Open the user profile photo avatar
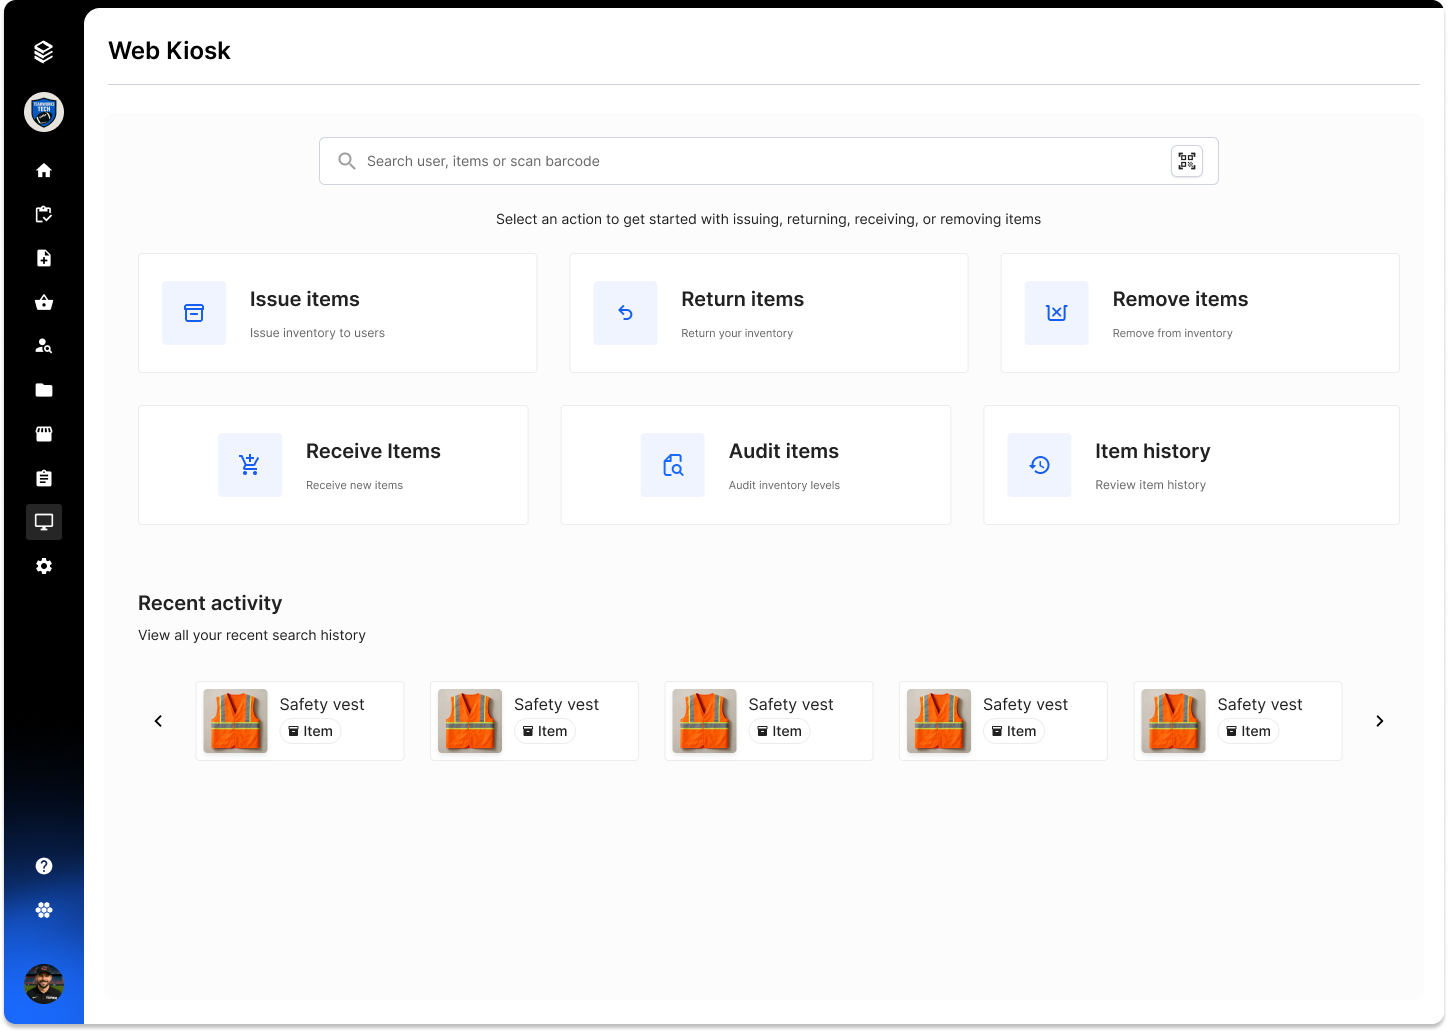The image size is (1448, 1032). (x=44, y=984)
